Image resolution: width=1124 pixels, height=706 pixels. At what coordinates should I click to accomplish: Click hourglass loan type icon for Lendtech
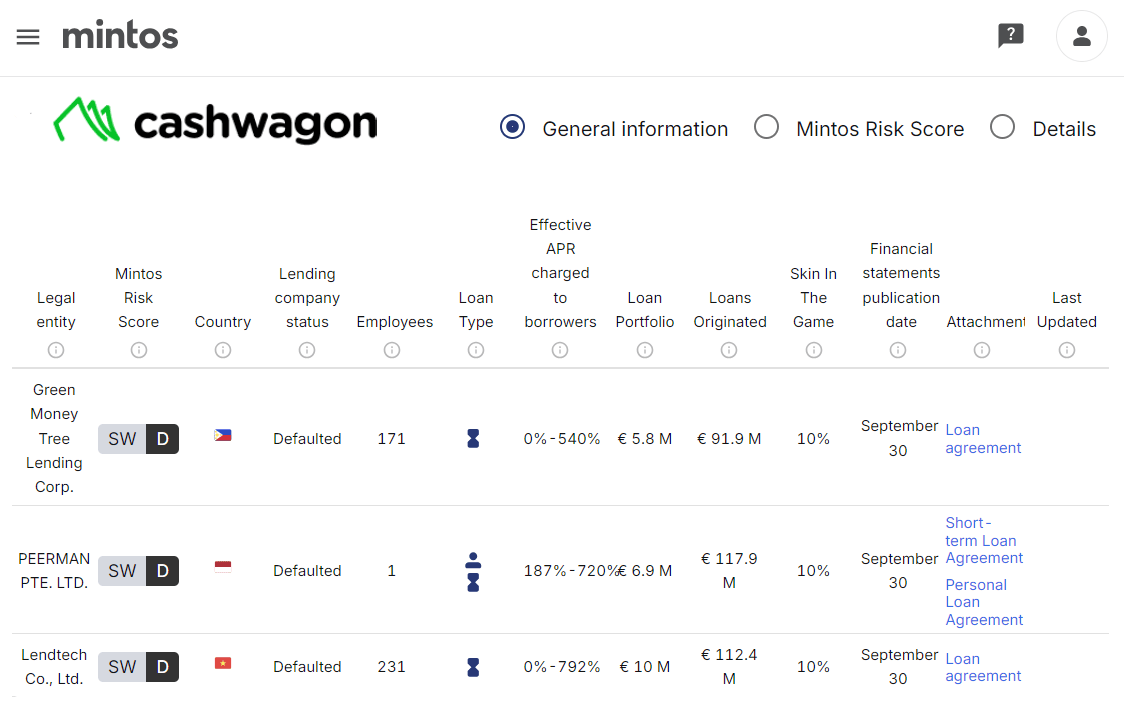pyautogui.click(x=473, y=667)
